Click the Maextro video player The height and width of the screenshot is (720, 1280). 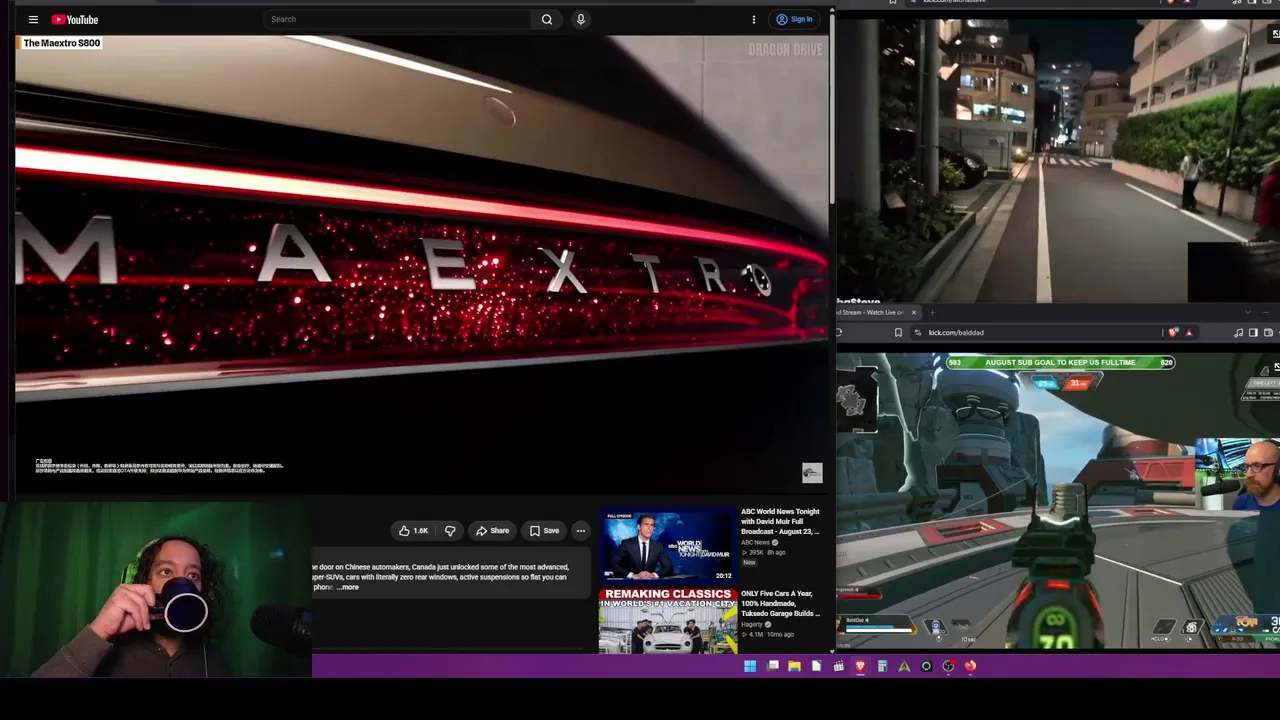coord(422,263)
